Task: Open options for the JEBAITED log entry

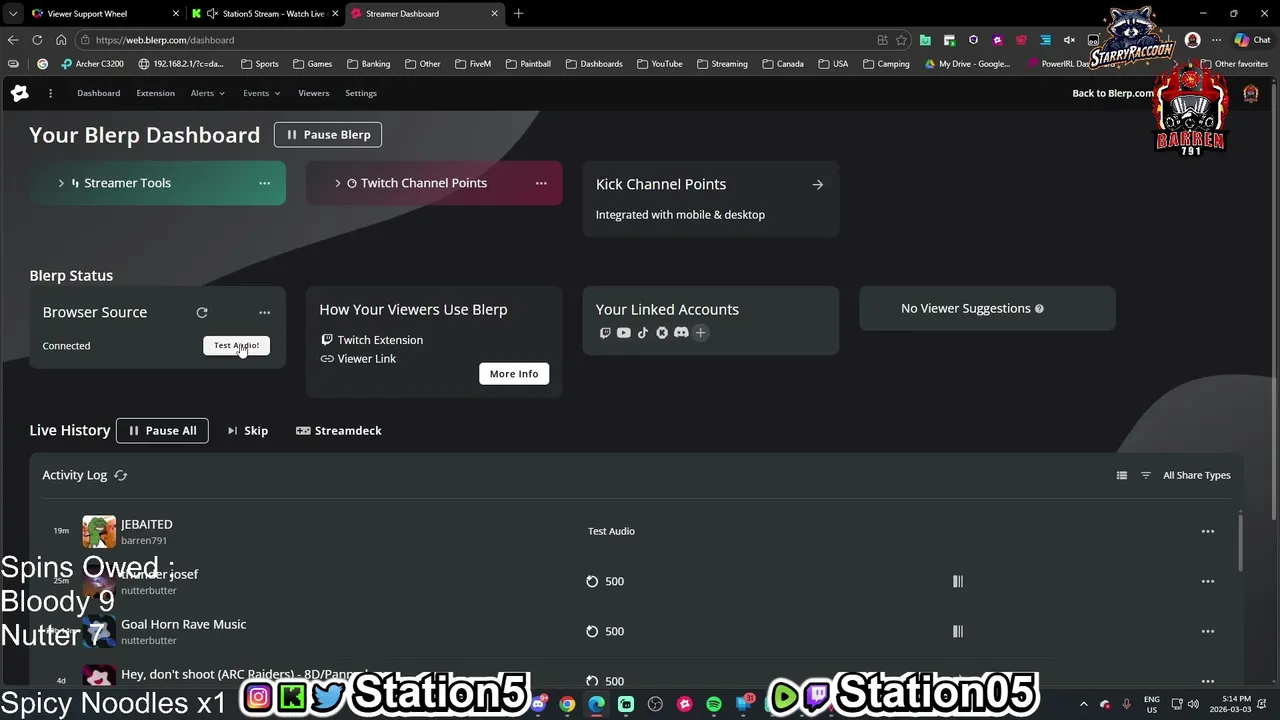Action: [x=1208, y=531]
